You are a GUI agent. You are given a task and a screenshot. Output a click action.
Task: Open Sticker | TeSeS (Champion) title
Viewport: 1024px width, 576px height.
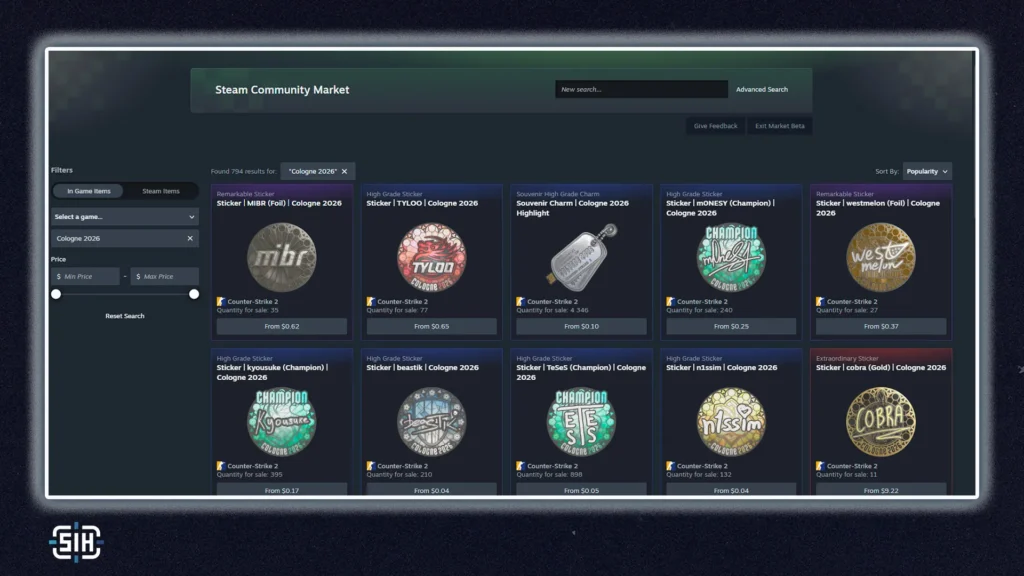point(581,372)
